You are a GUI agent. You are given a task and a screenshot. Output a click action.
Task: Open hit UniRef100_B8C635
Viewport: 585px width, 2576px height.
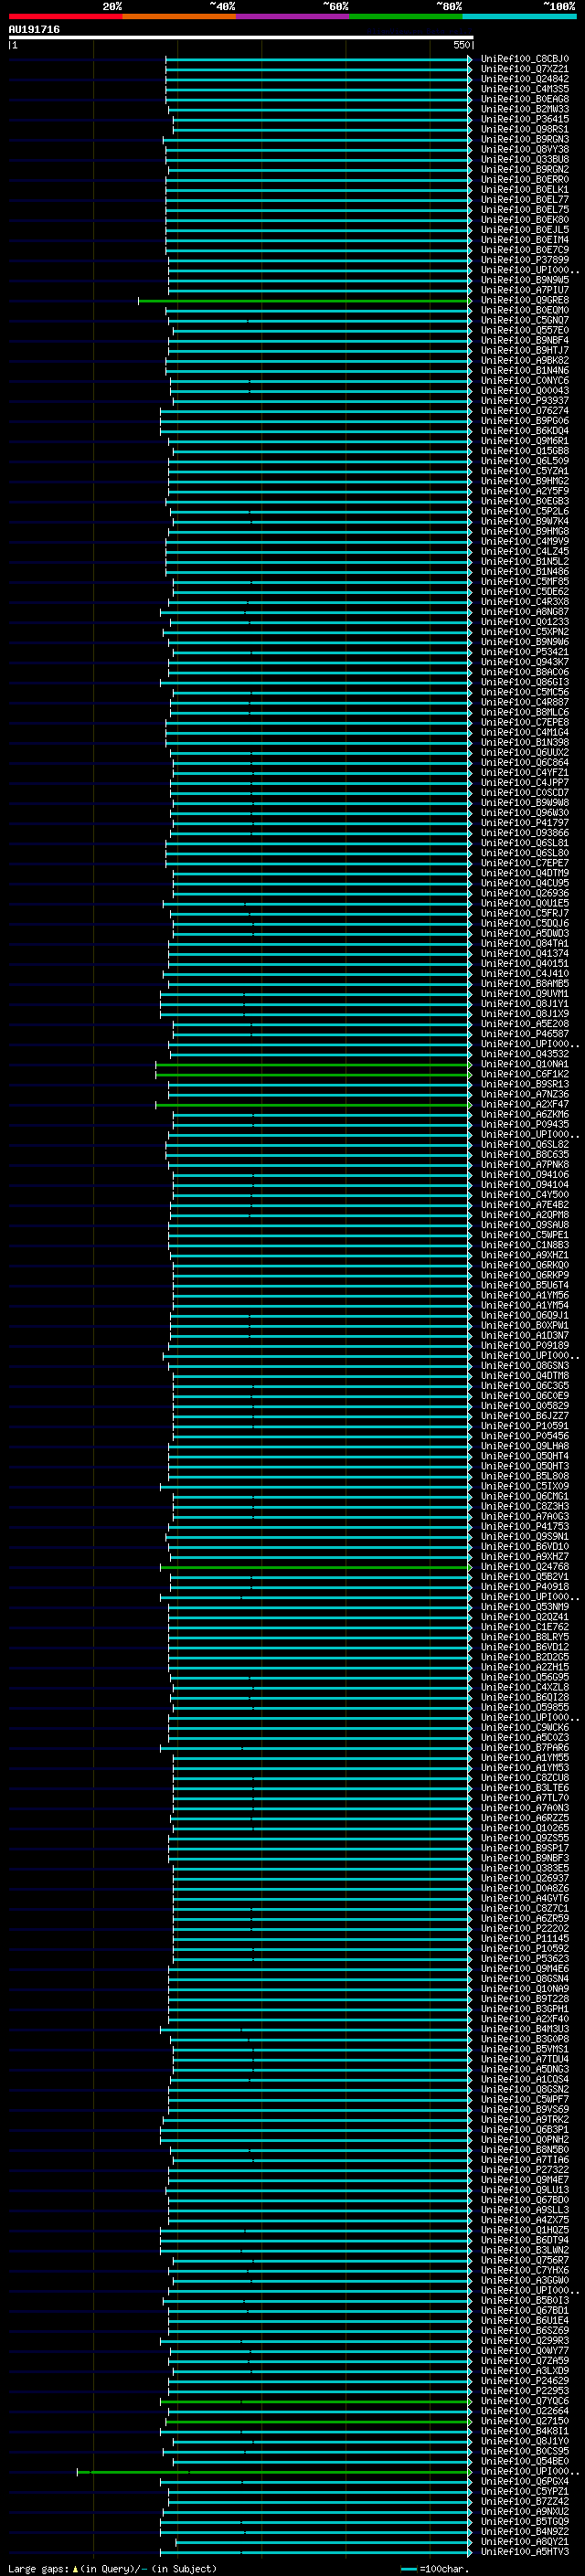point(524,1154)
